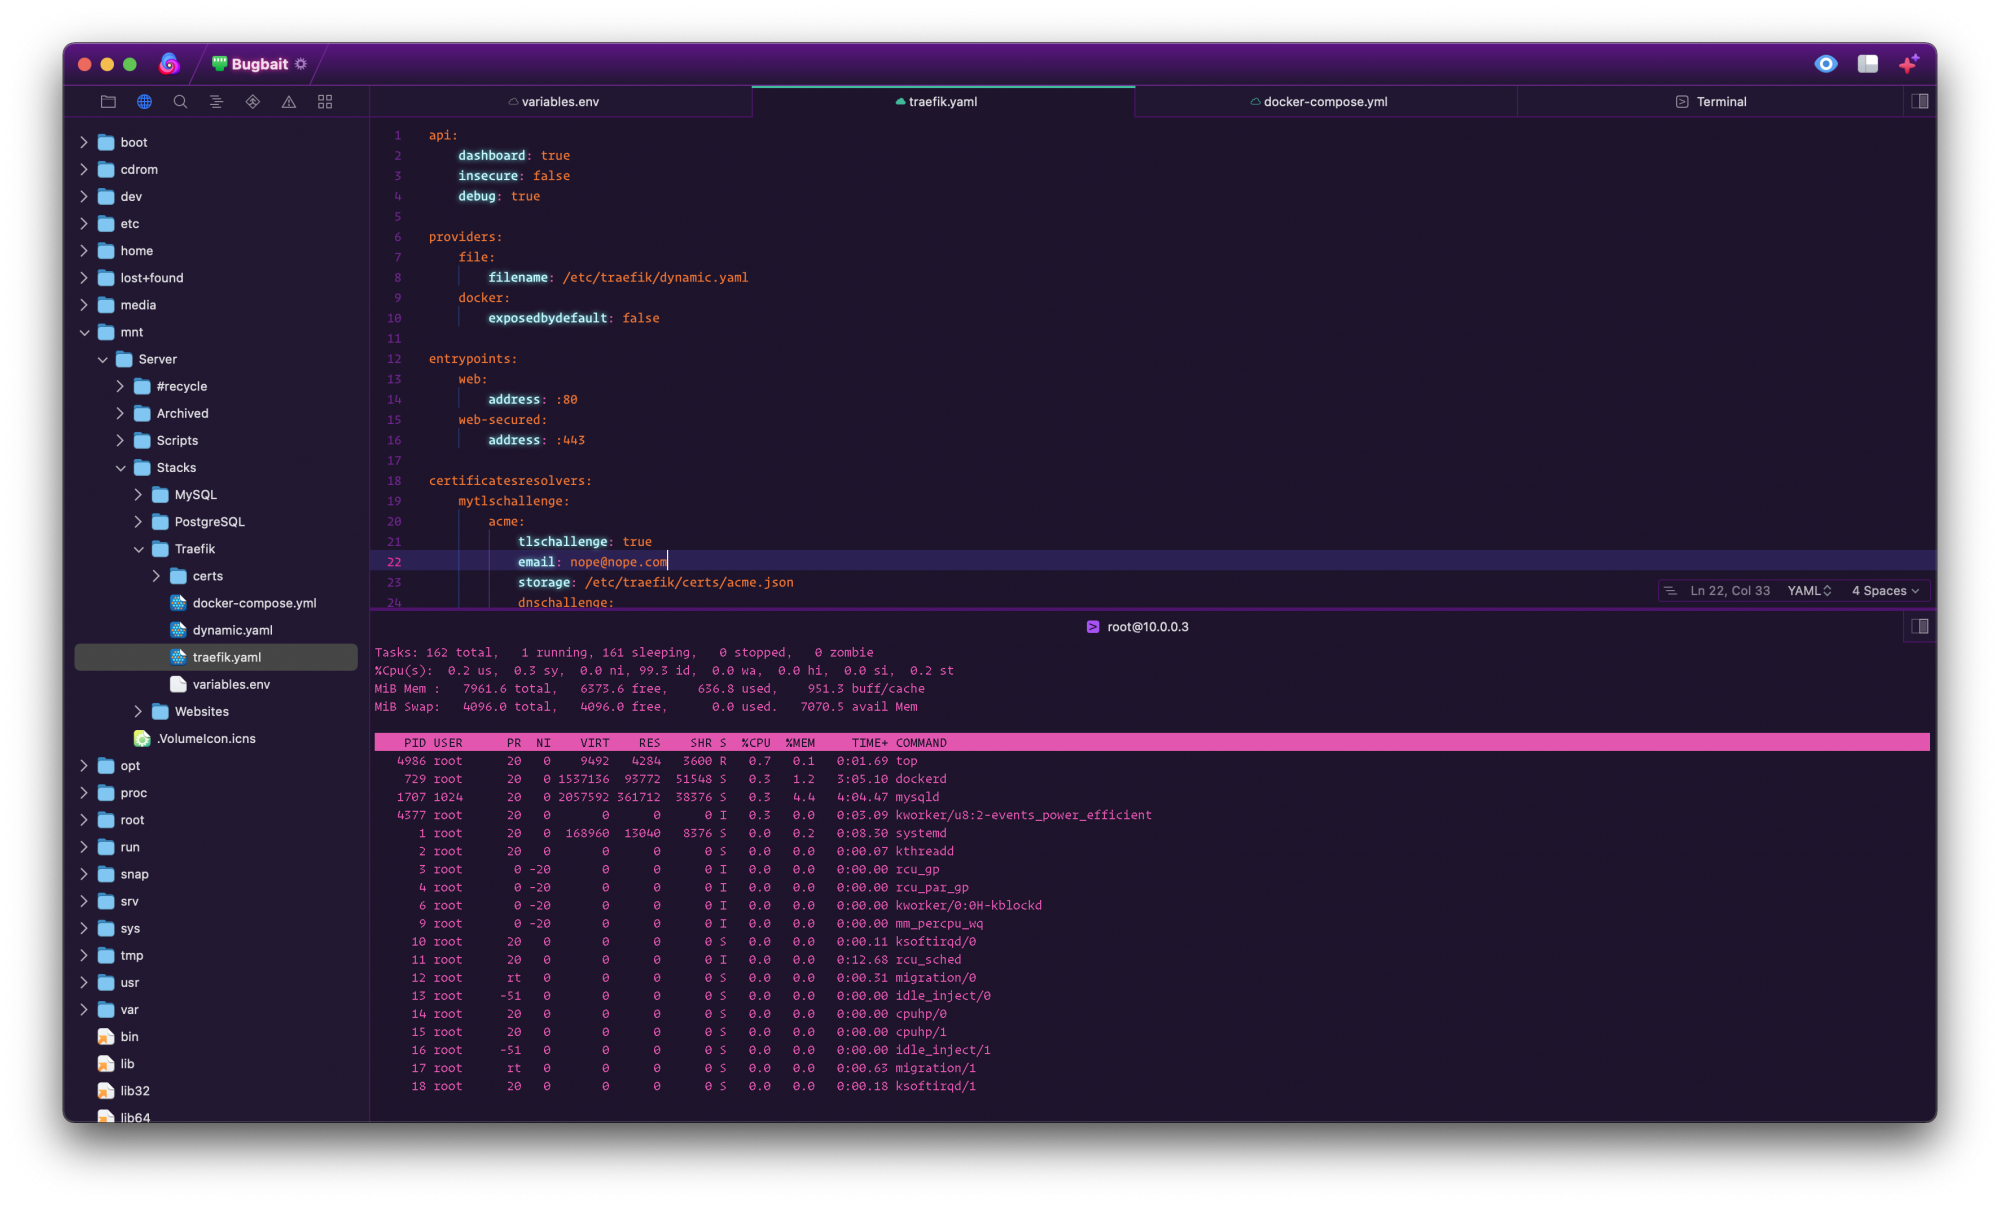Screen dimensions: 2000x1206
Task: Expand the var folder
Action: pos(84,1010)
